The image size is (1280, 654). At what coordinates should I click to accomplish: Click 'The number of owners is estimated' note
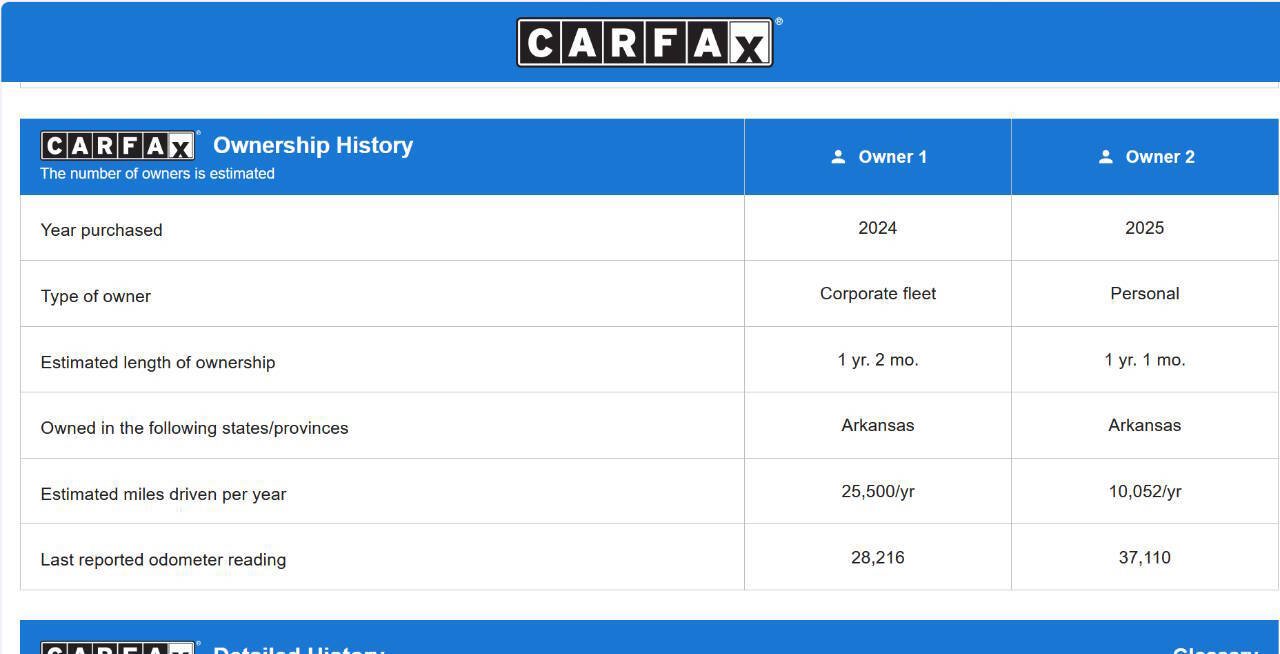pyautogui.click(x=157, y=174)
